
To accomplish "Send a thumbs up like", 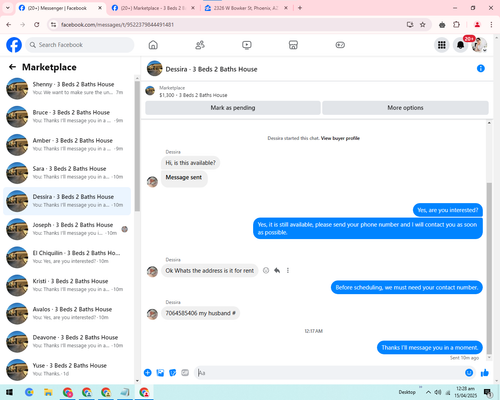I will (x=485, y=373).
